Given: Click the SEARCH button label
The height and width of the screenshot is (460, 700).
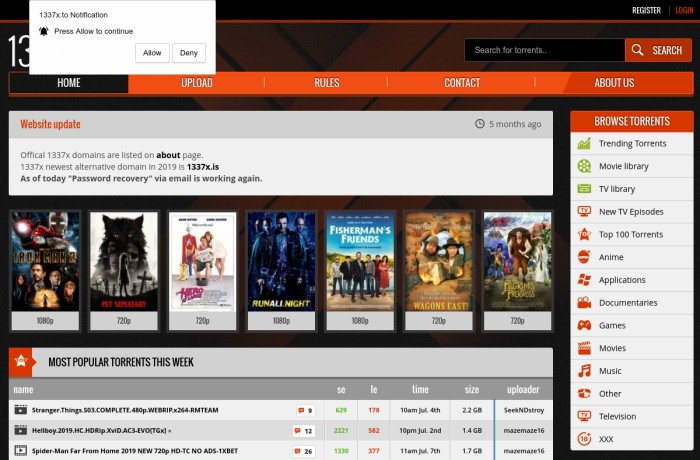Looking at the screenshot, I should coord(667,50).
